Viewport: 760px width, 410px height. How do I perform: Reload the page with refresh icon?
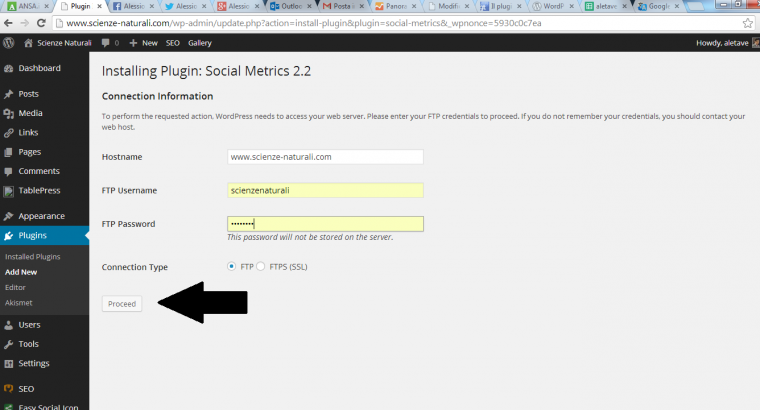(41, 23)
